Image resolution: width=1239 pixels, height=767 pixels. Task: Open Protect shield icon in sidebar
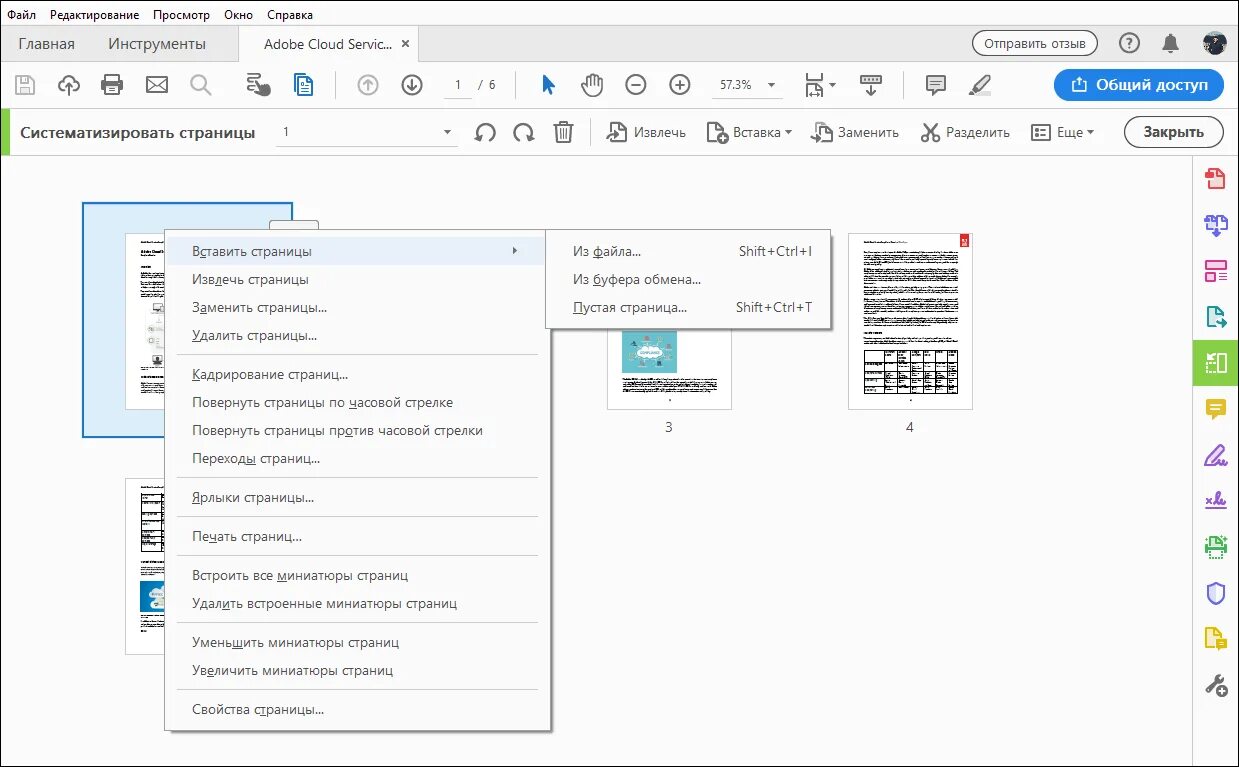(1215, 593)
